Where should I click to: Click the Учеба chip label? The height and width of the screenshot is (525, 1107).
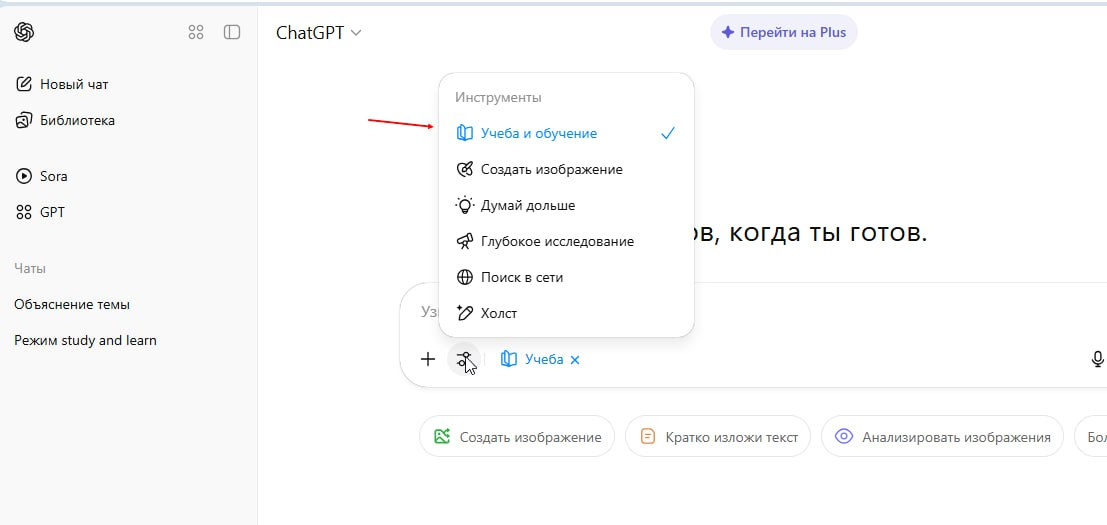click(x=544, y=359)
